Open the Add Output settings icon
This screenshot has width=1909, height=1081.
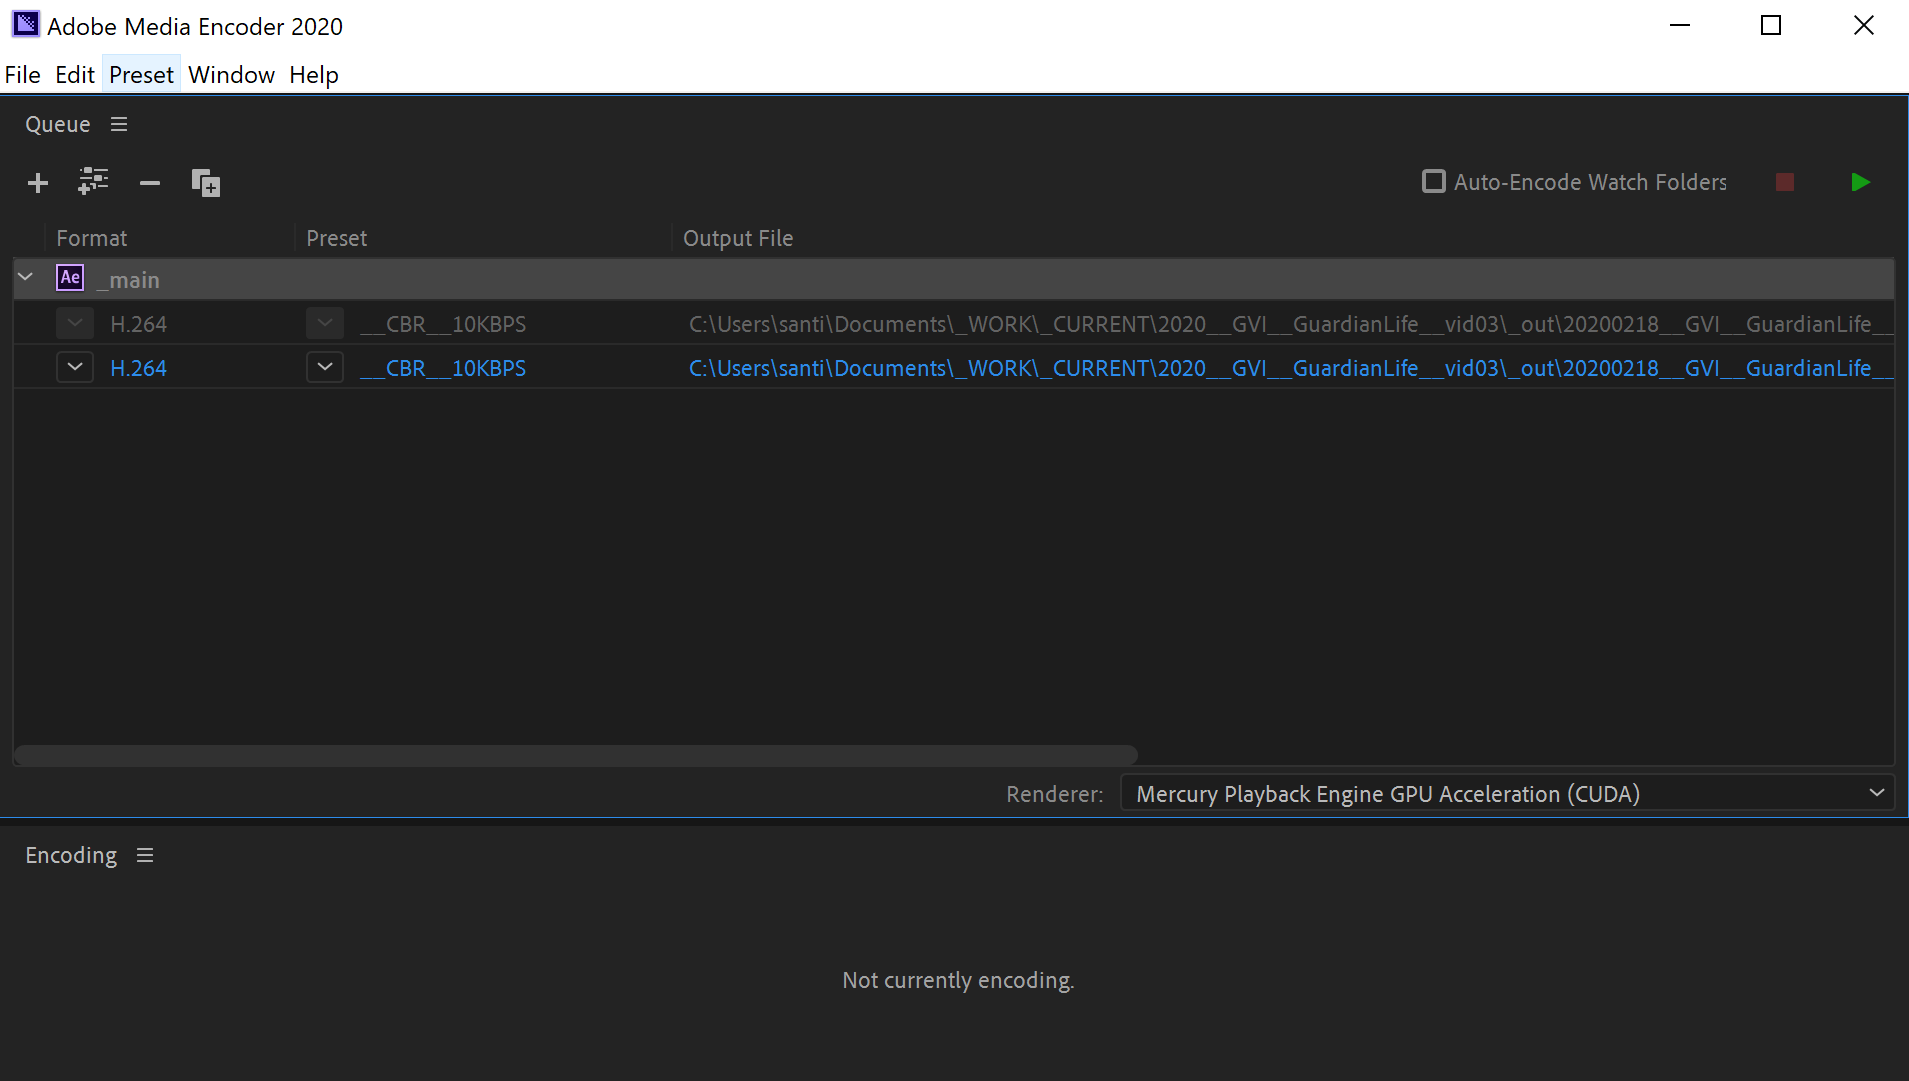[x=93, y=182]
